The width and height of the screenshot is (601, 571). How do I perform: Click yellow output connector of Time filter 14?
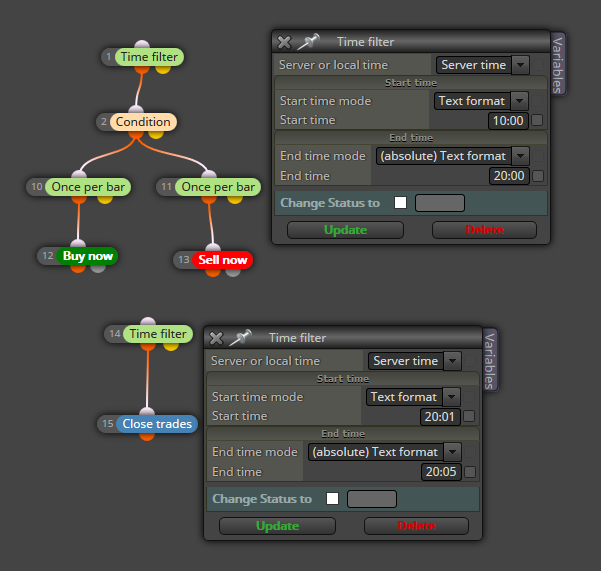point(171,346)
